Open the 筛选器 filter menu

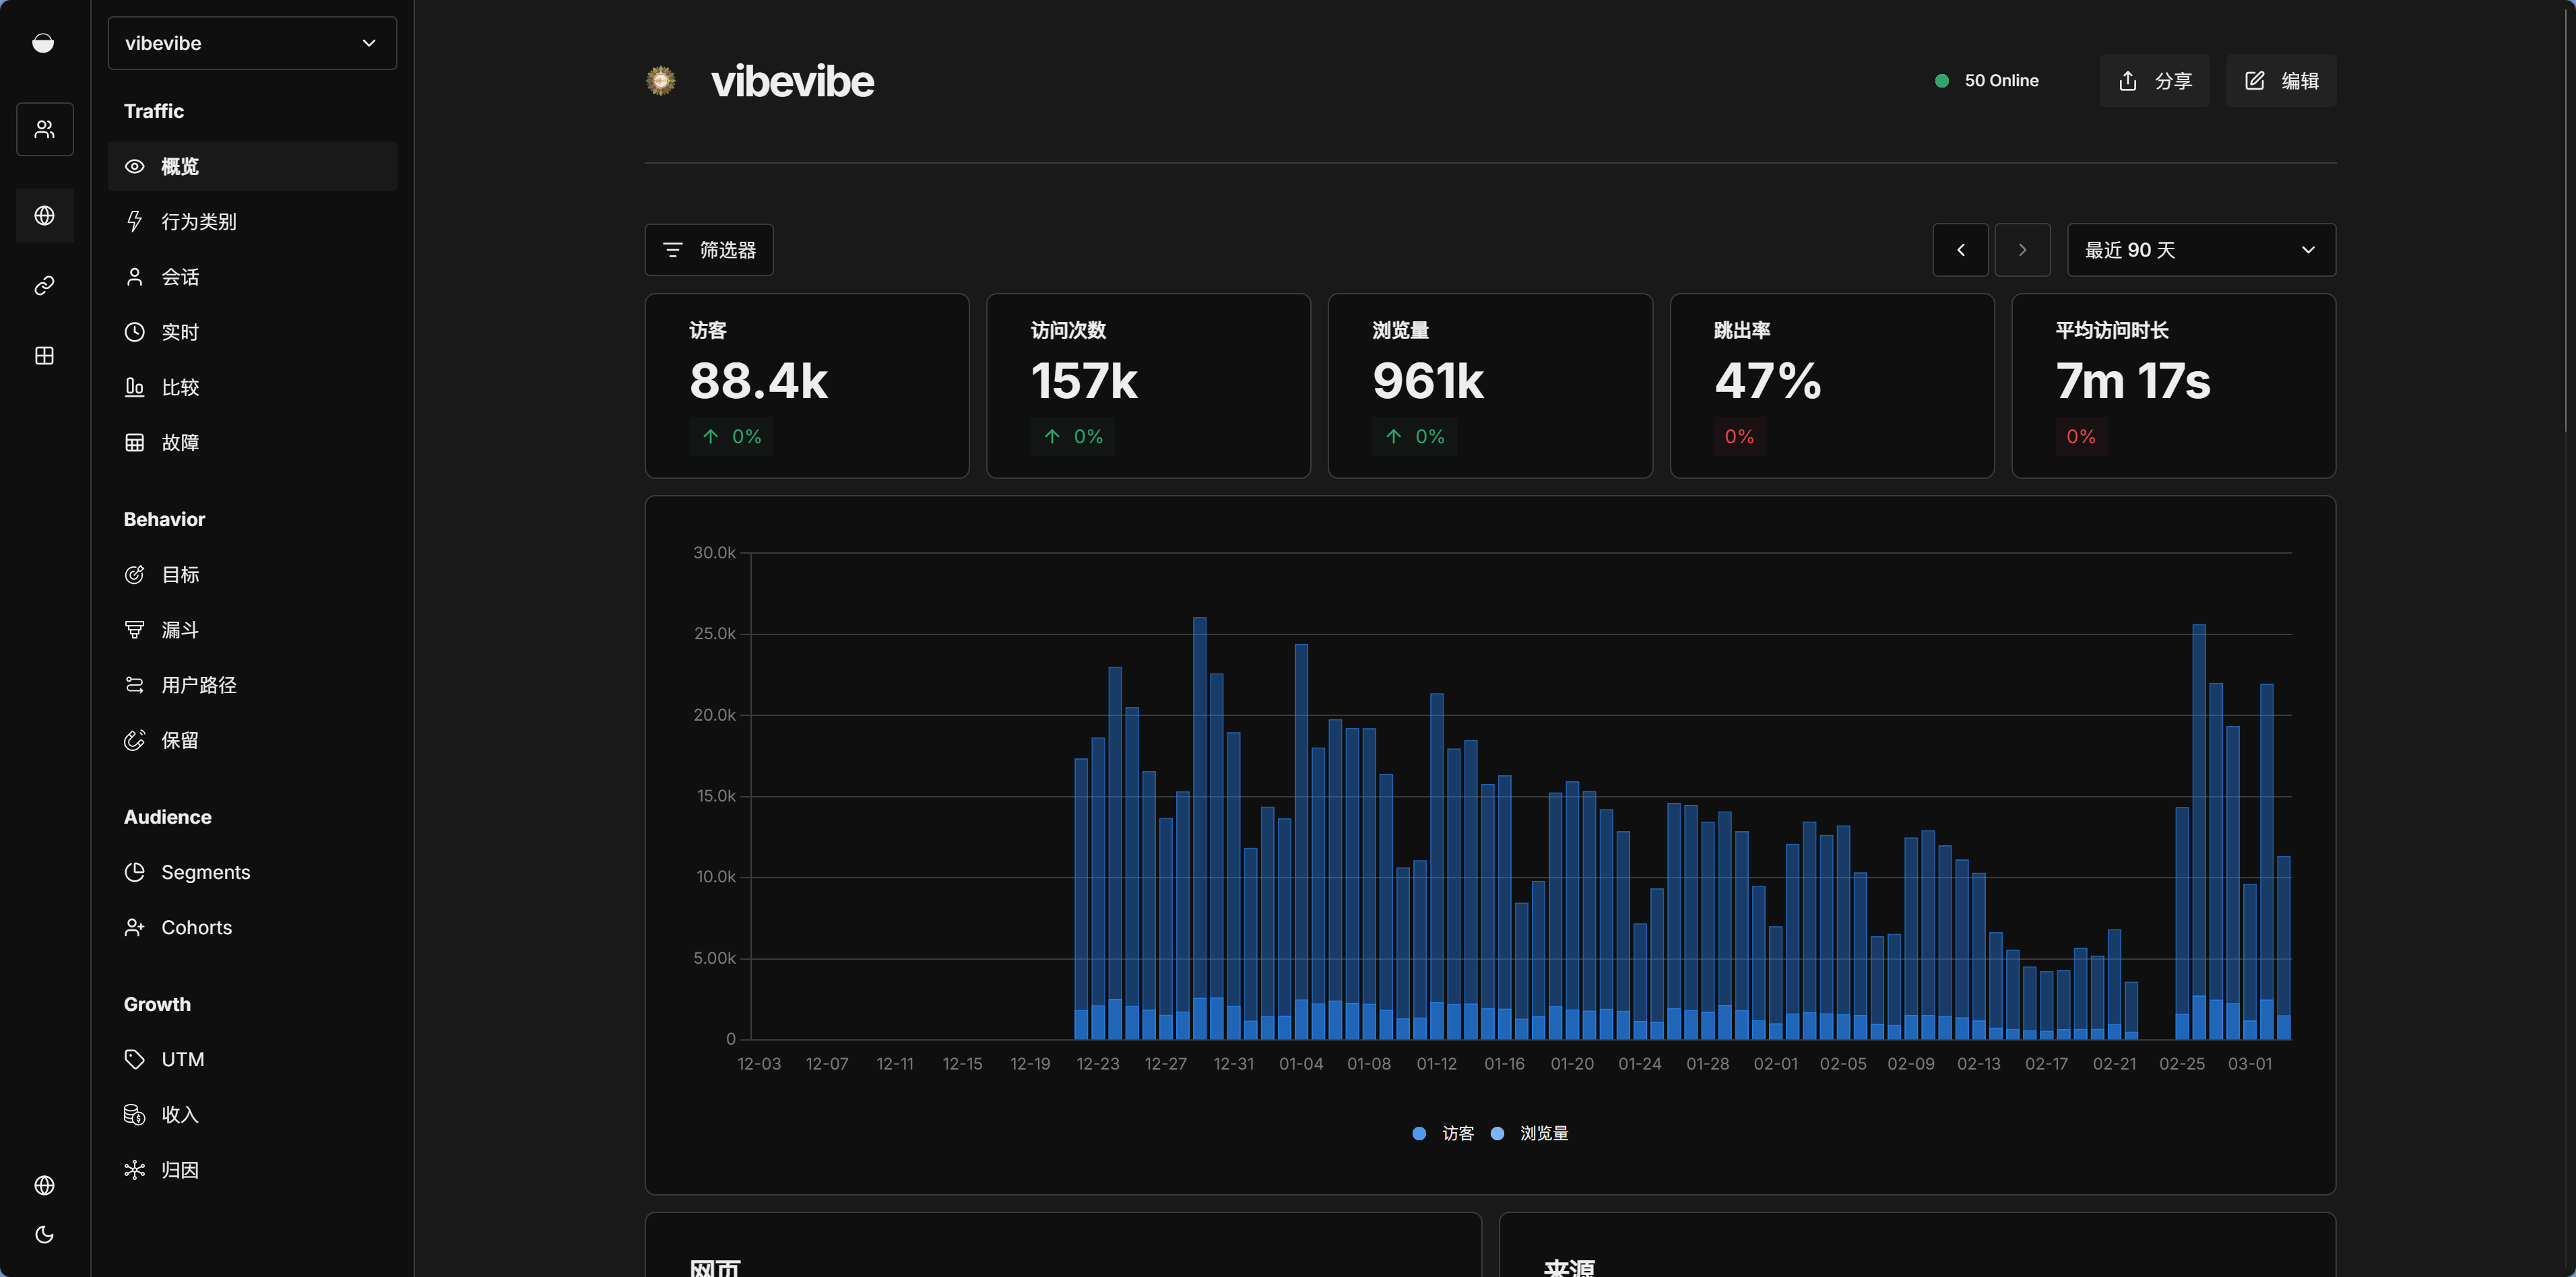(x=709, y=250)
